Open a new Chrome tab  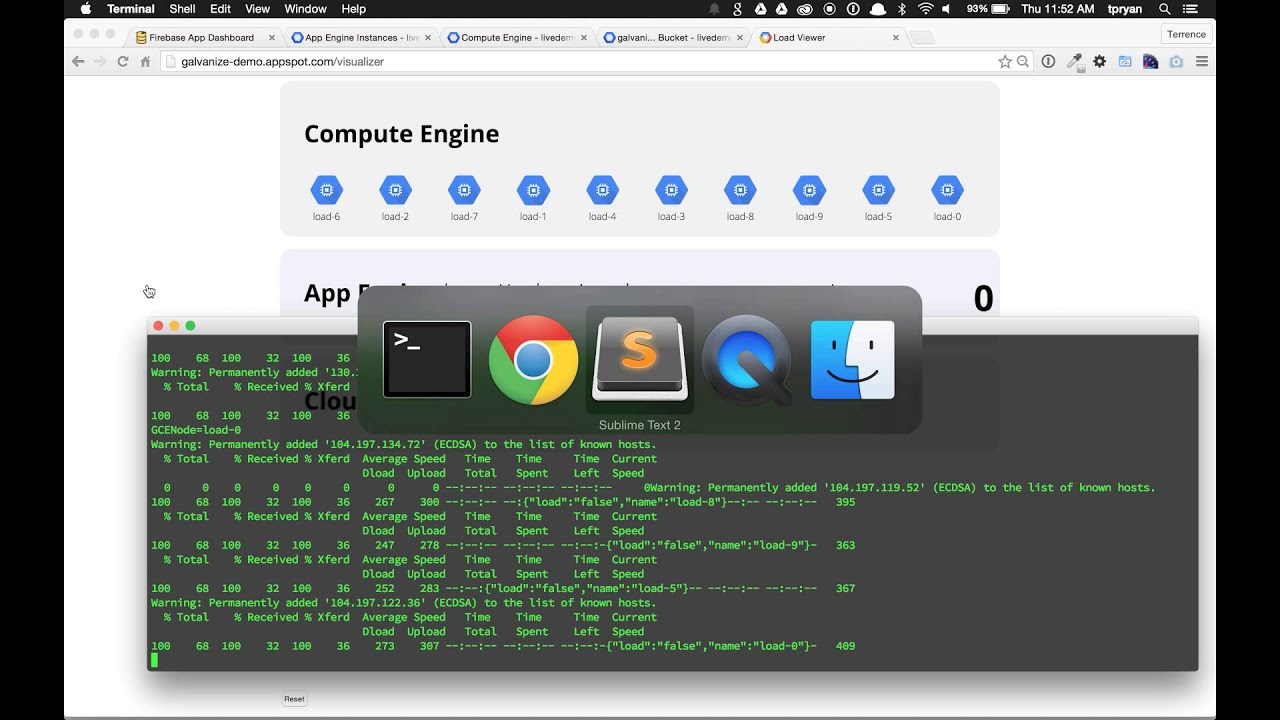point(922,38)
